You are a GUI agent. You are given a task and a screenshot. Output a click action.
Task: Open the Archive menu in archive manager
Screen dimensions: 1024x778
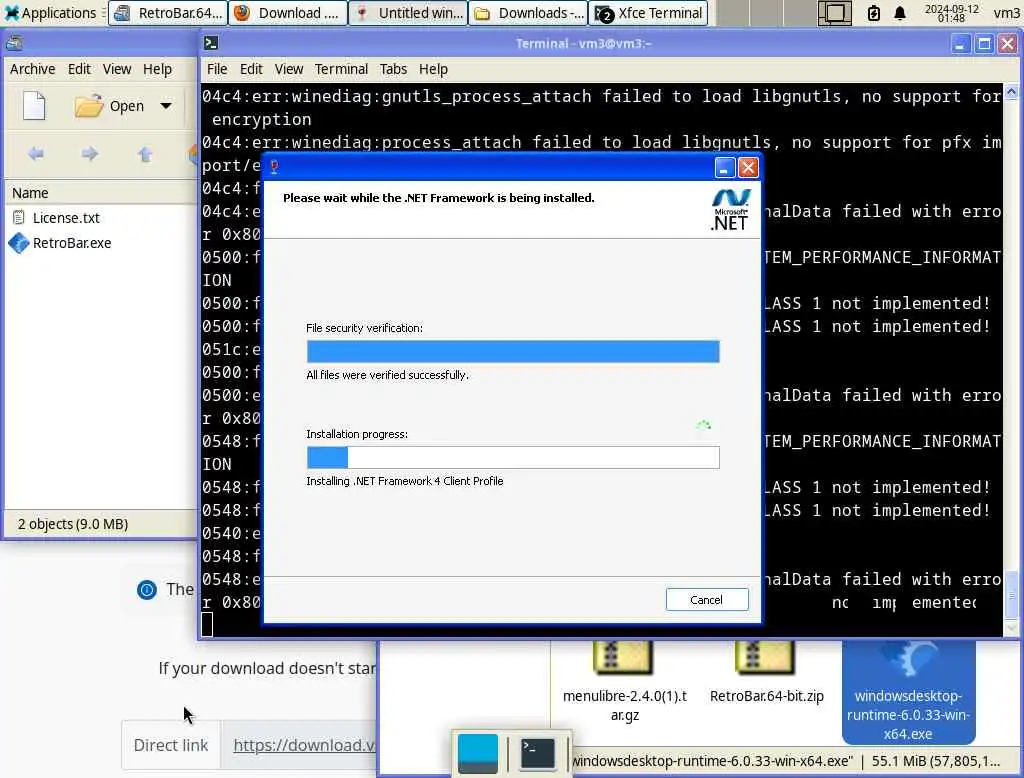click(33, 69)
